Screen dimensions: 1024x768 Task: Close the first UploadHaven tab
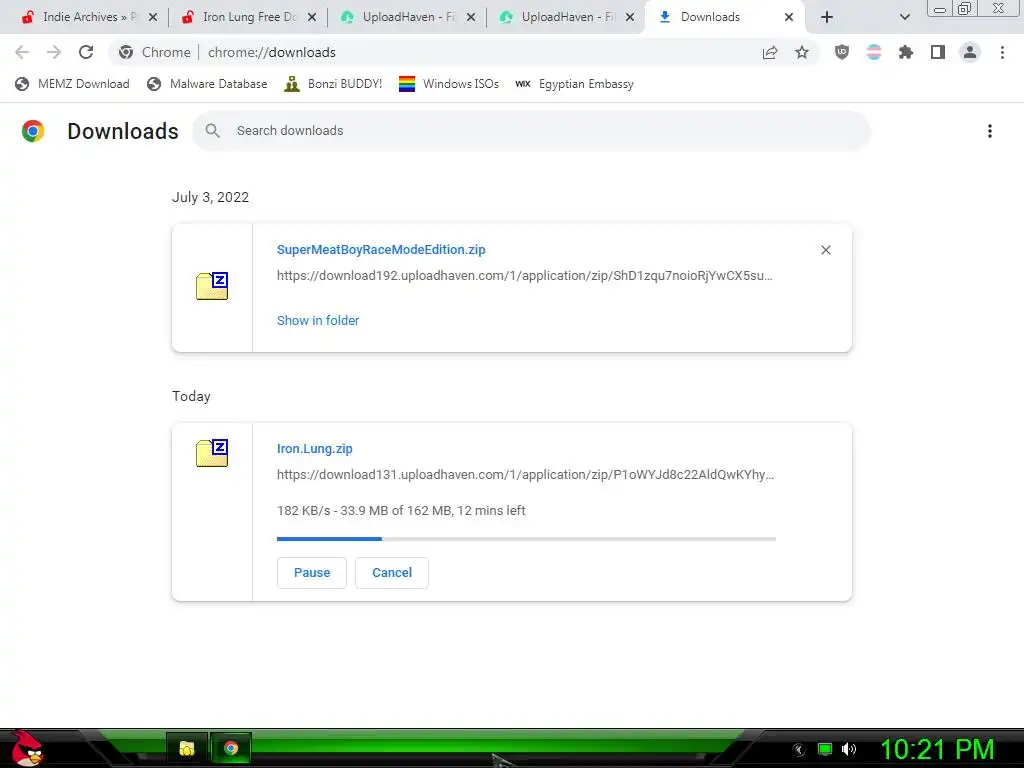tap(471, 17)
